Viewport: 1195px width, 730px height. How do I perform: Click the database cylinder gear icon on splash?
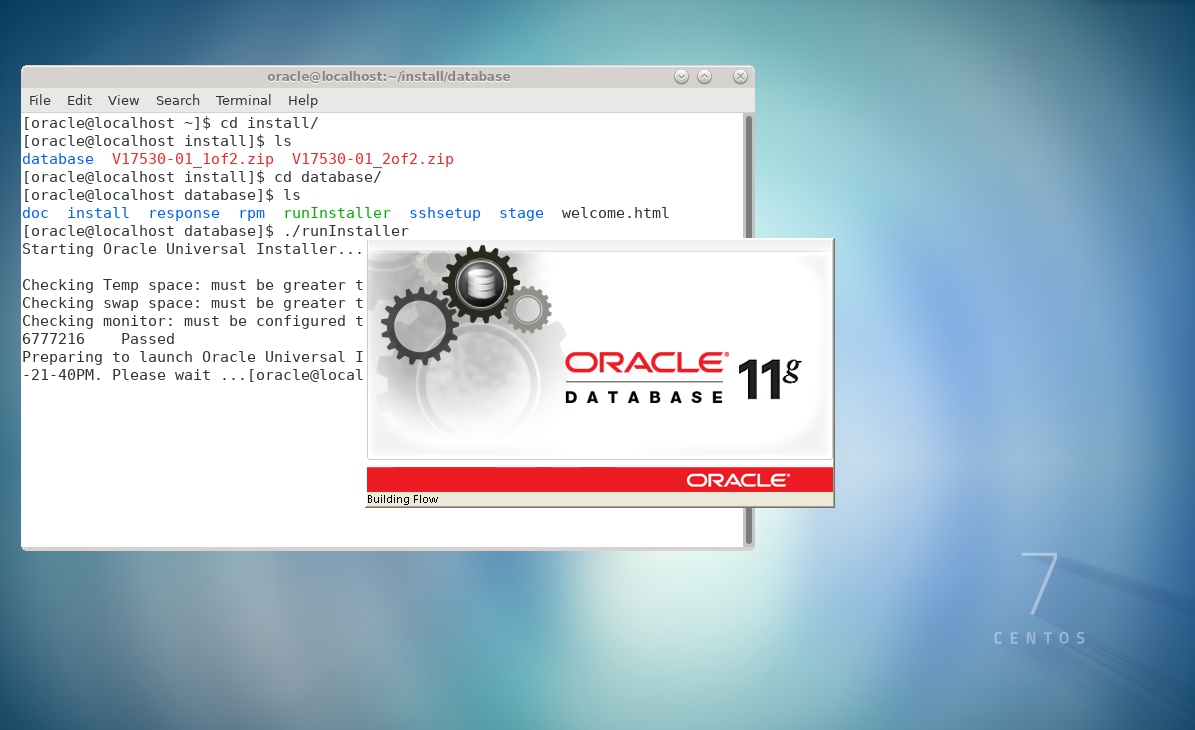click(481, 284)
